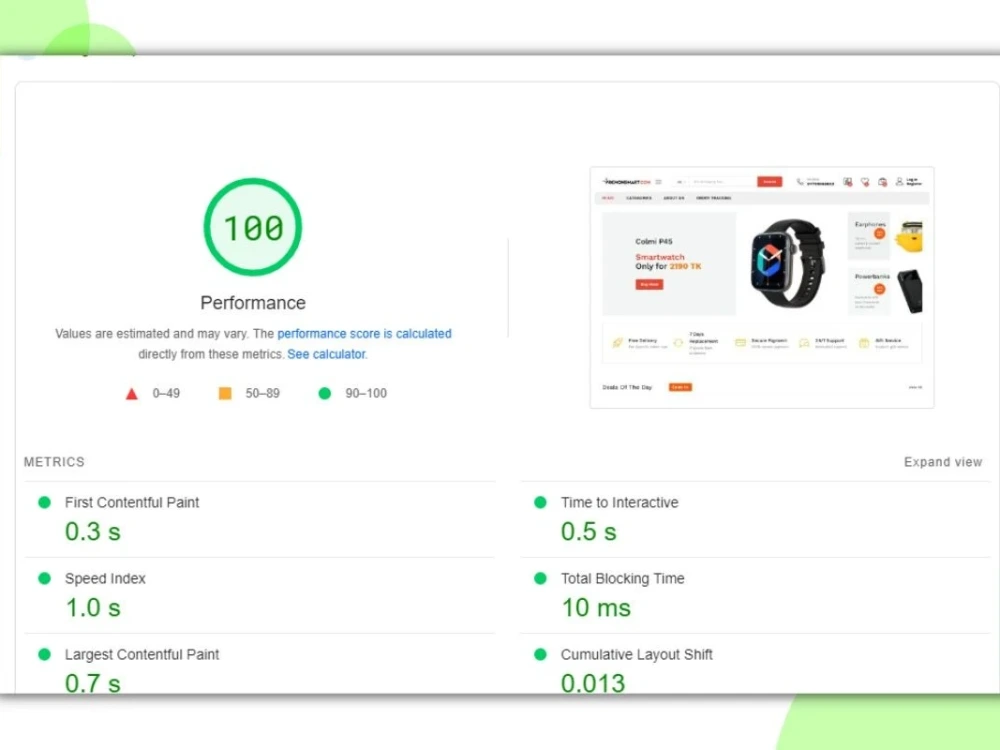
Task: Click the 'Speed Index' metric label
Action: tap(105, 578)
